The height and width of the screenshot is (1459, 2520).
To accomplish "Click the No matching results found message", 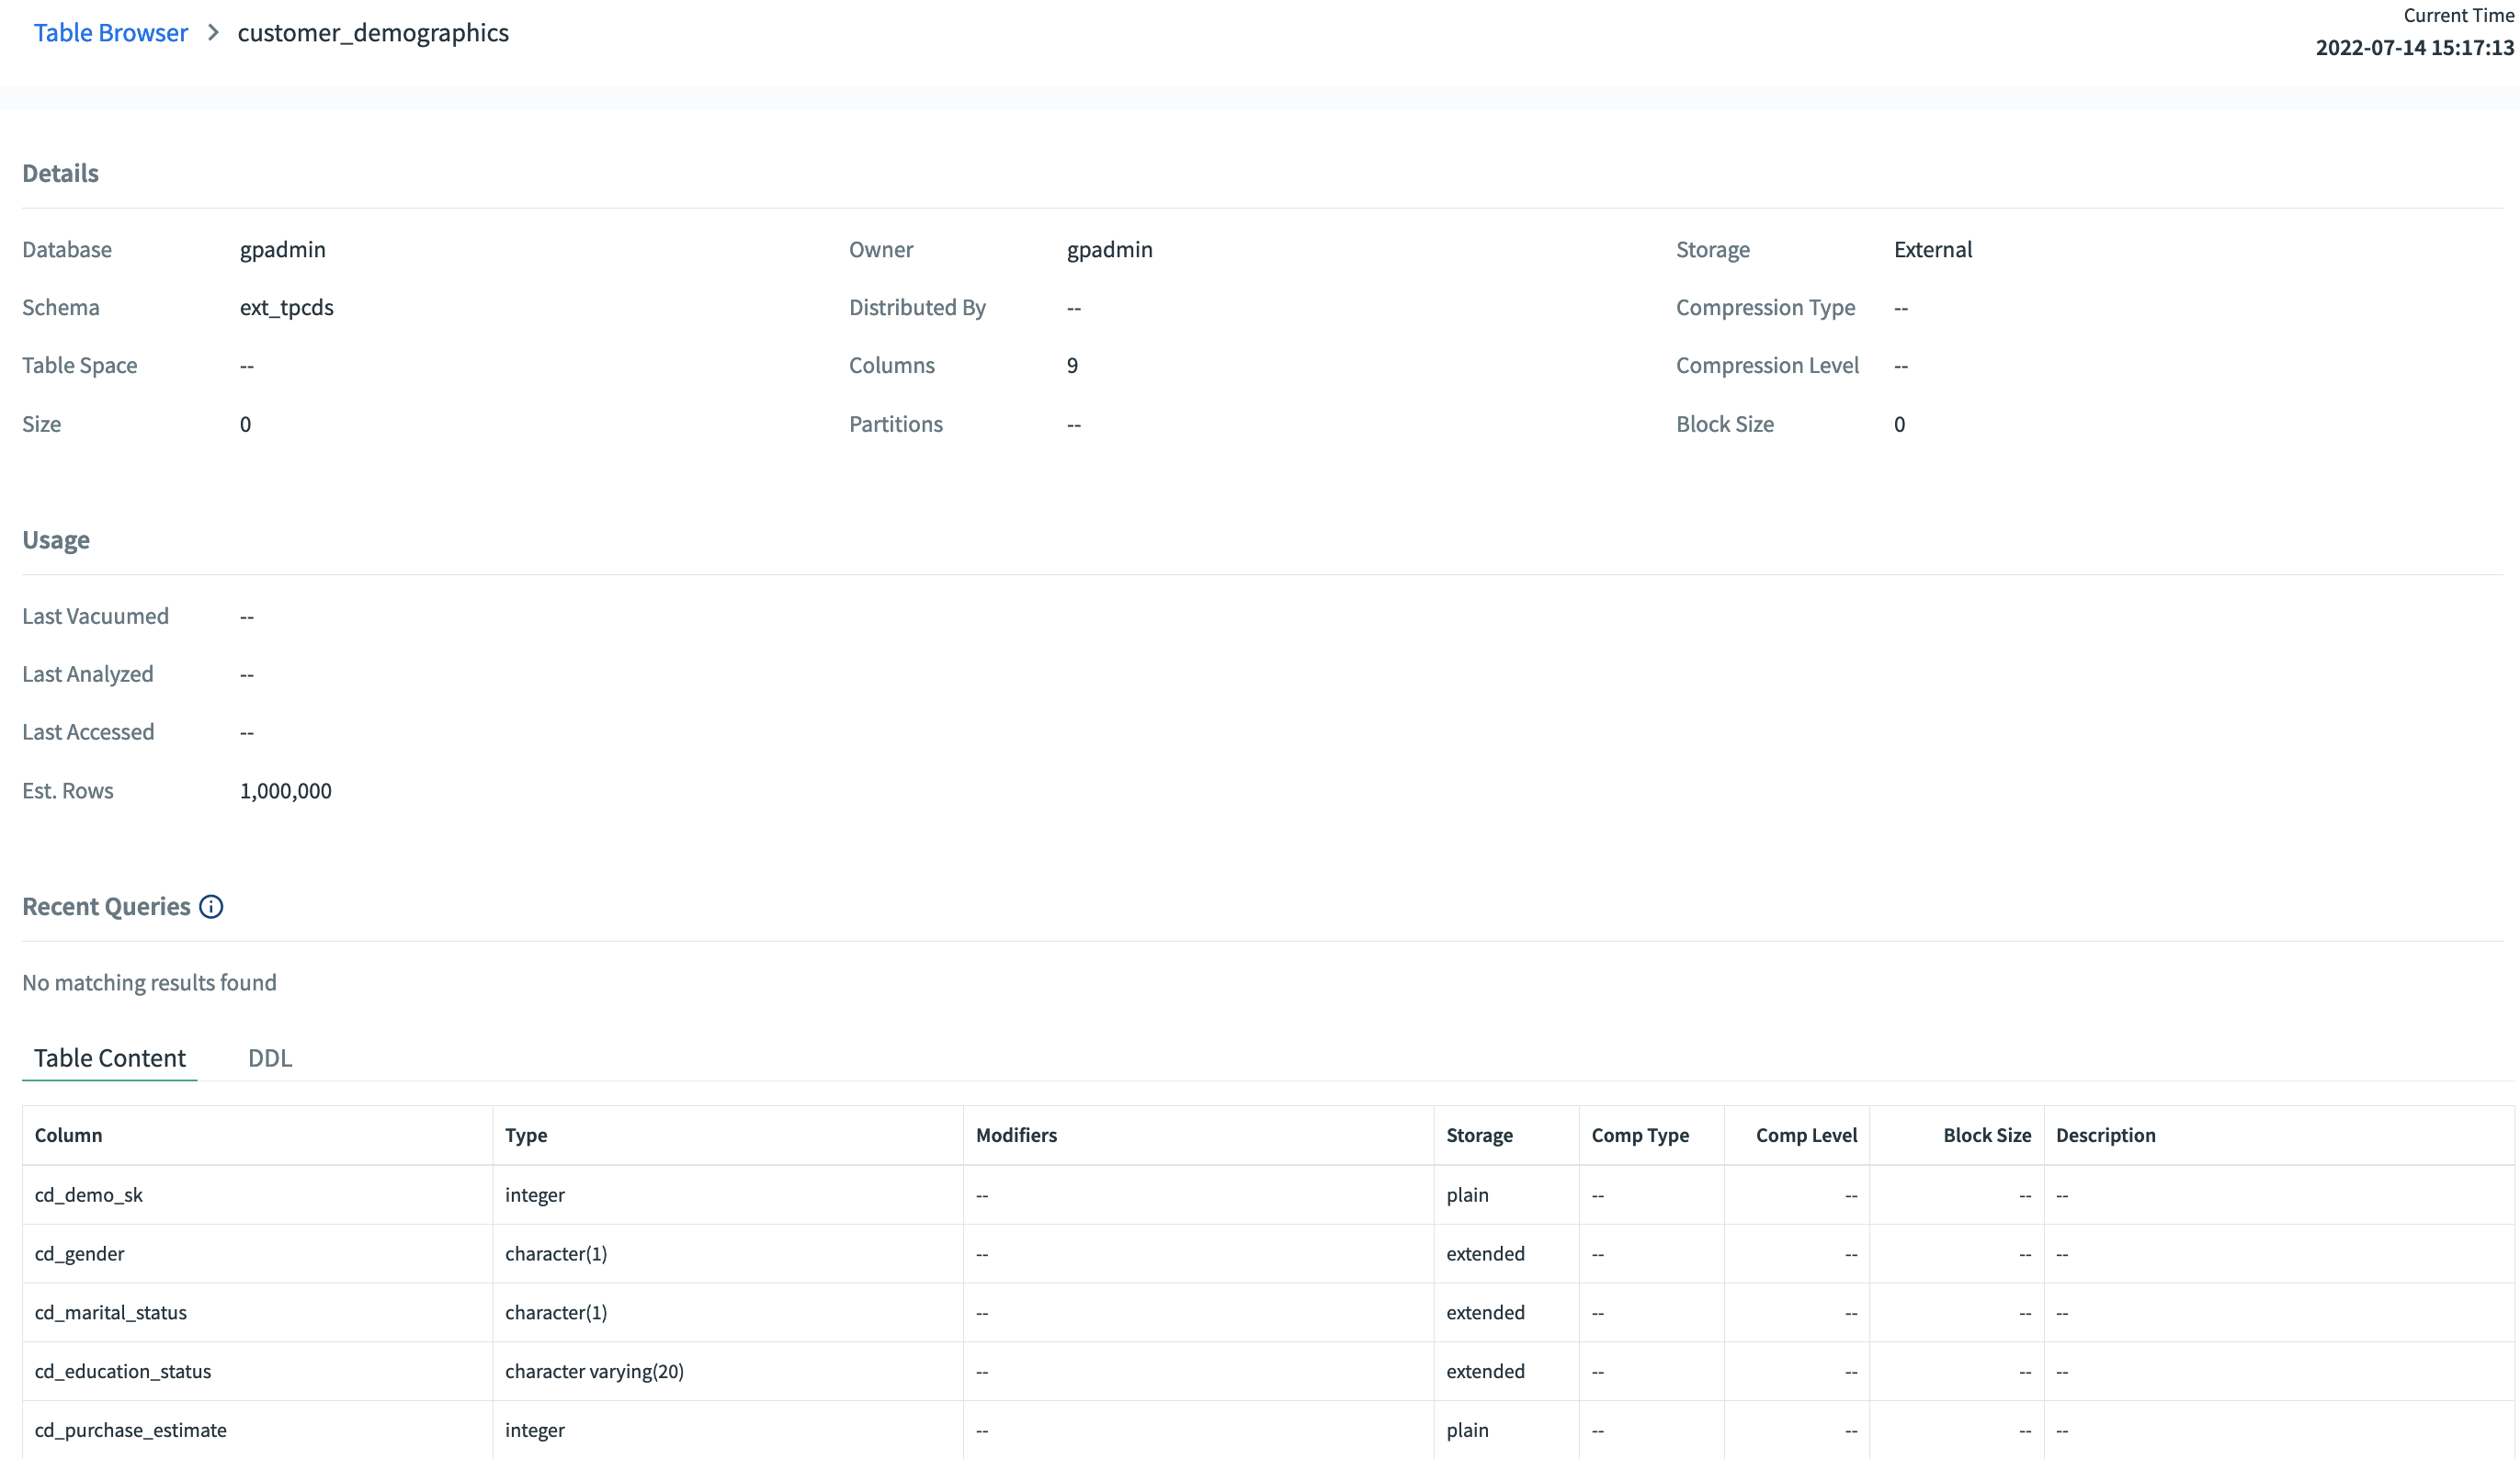I will point(149,982).
